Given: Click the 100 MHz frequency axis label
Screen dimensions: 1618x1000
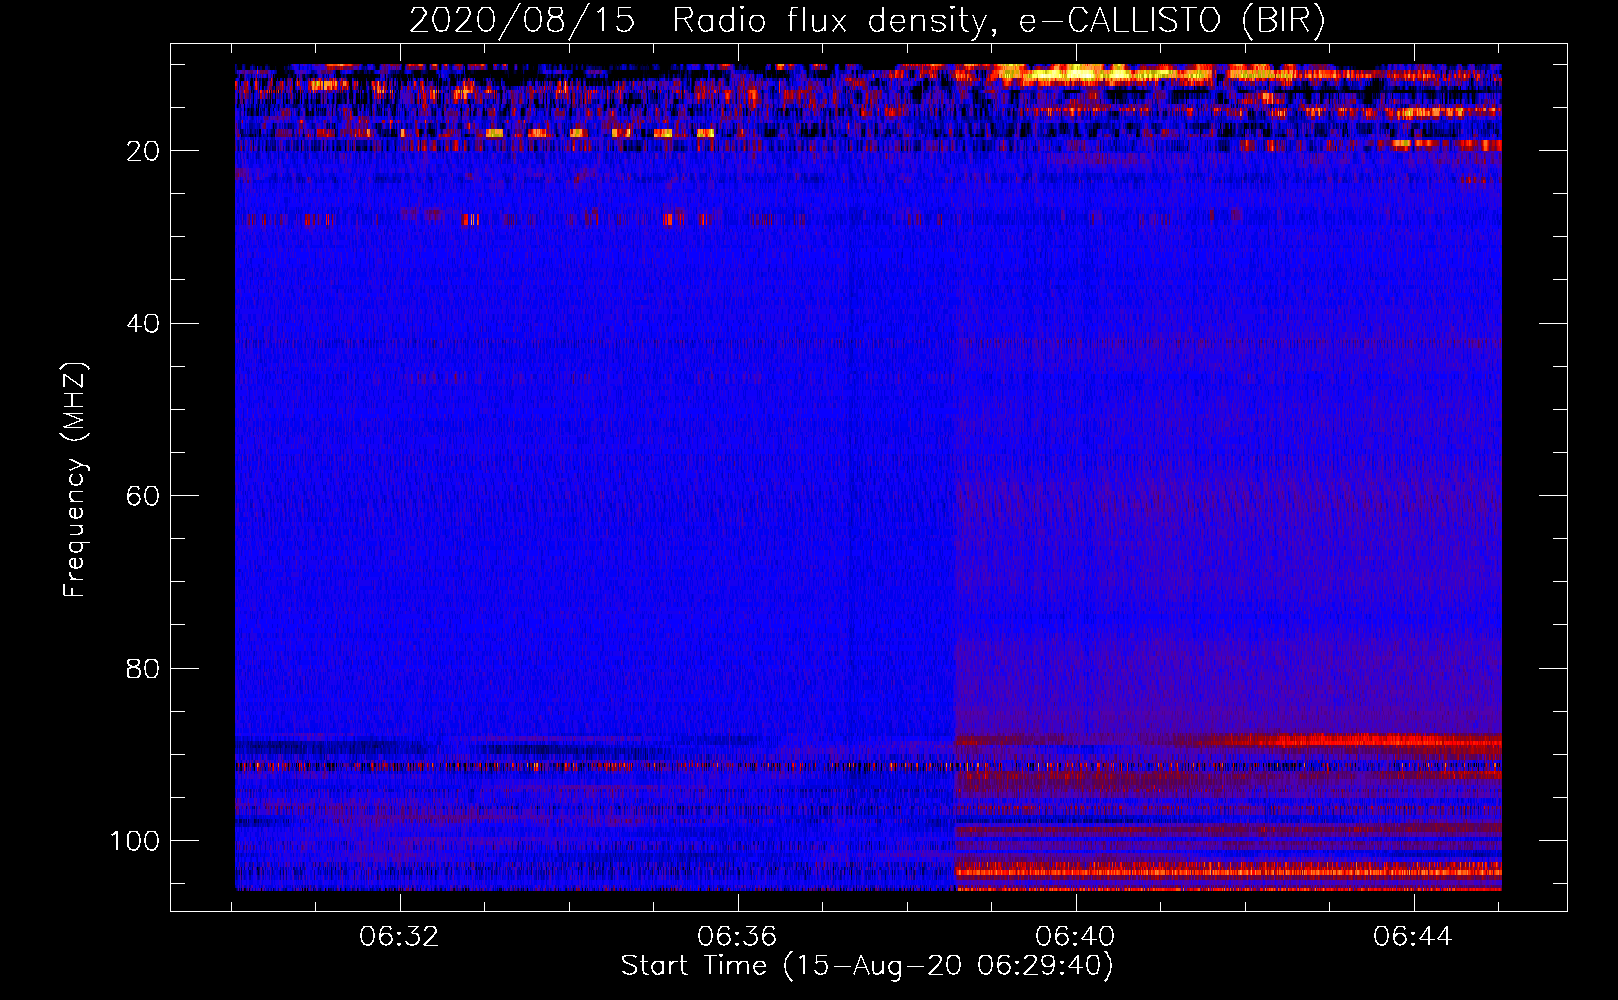Looking at the screenshot, I should (135, 841).
